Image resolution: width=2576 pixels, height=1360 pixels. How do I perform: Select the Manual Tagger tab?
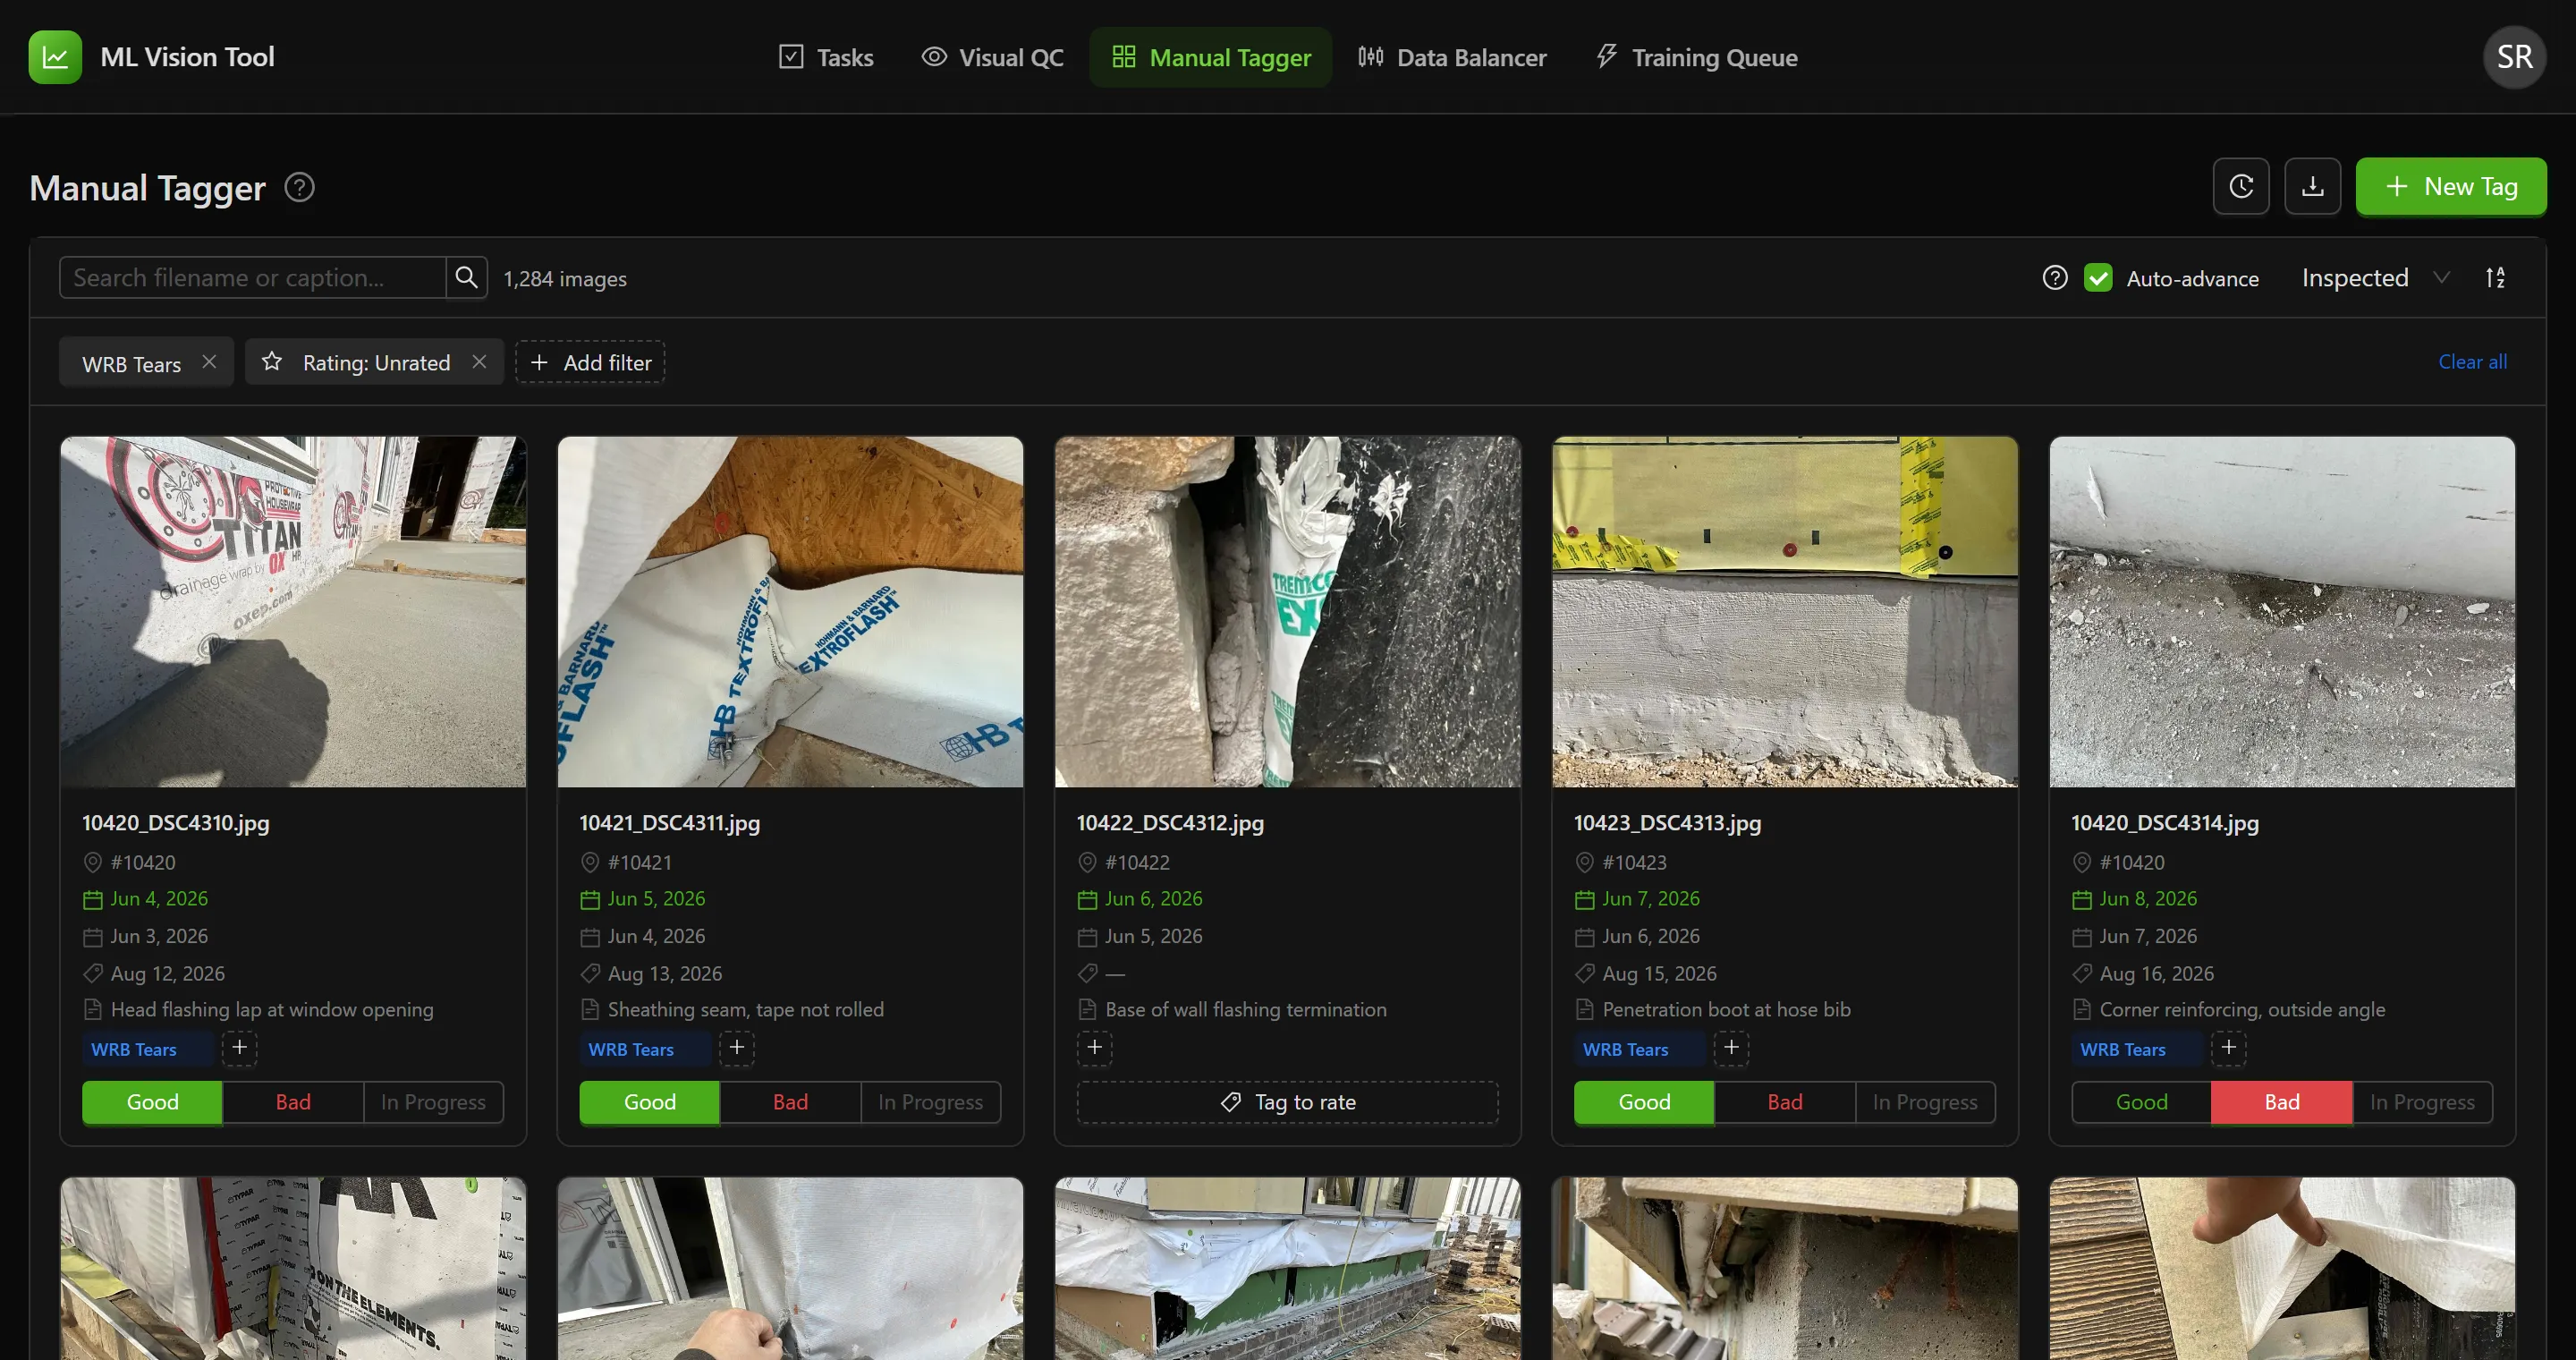(x=1210, y=57)
